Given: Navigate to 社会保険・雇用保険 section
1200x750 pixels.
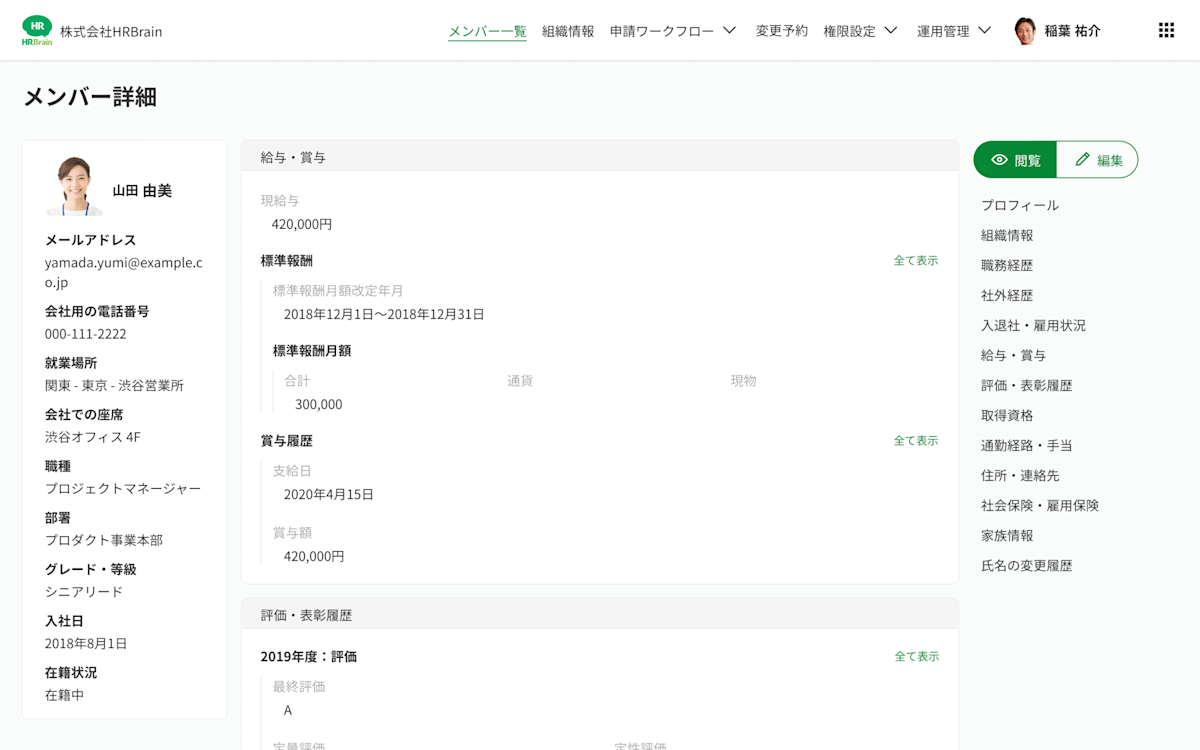Looking at the screenshot, I should 1040,505.
